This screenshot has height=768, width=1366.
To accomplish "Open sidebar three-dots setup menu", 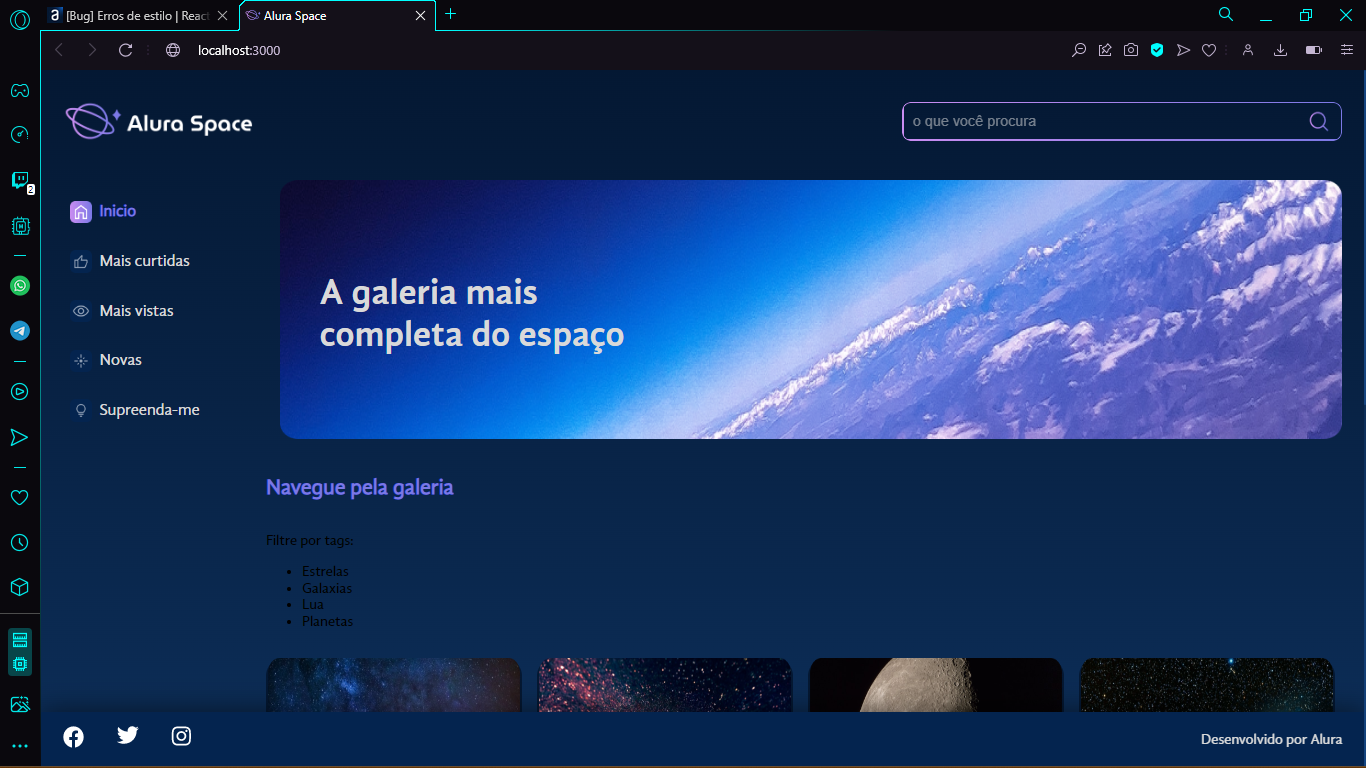I will point(19,746).
